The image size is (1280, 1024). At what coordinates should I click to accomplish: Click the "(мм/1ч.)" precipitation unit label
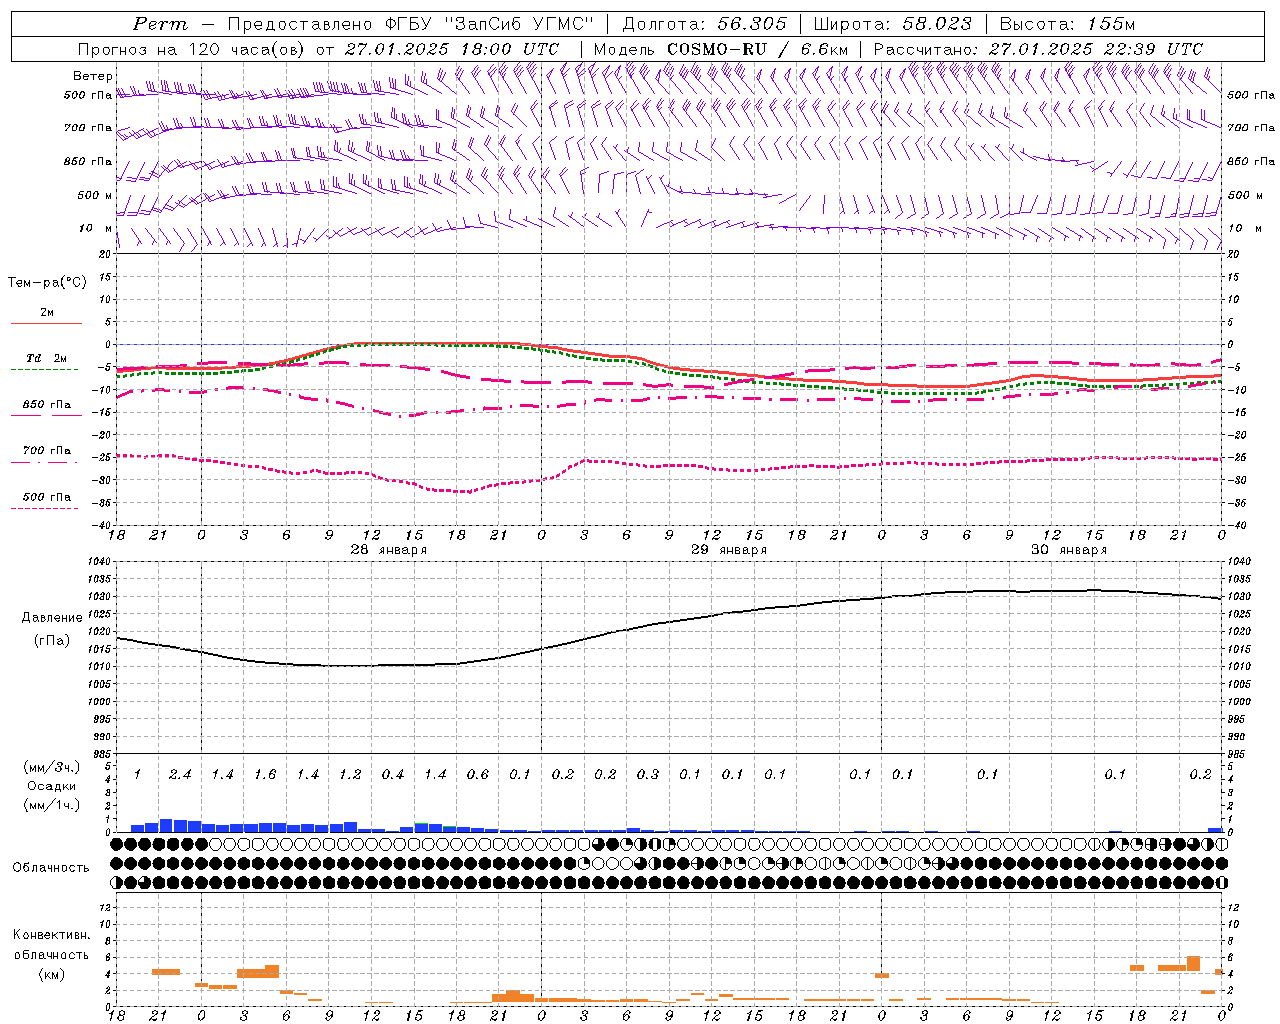51,805
